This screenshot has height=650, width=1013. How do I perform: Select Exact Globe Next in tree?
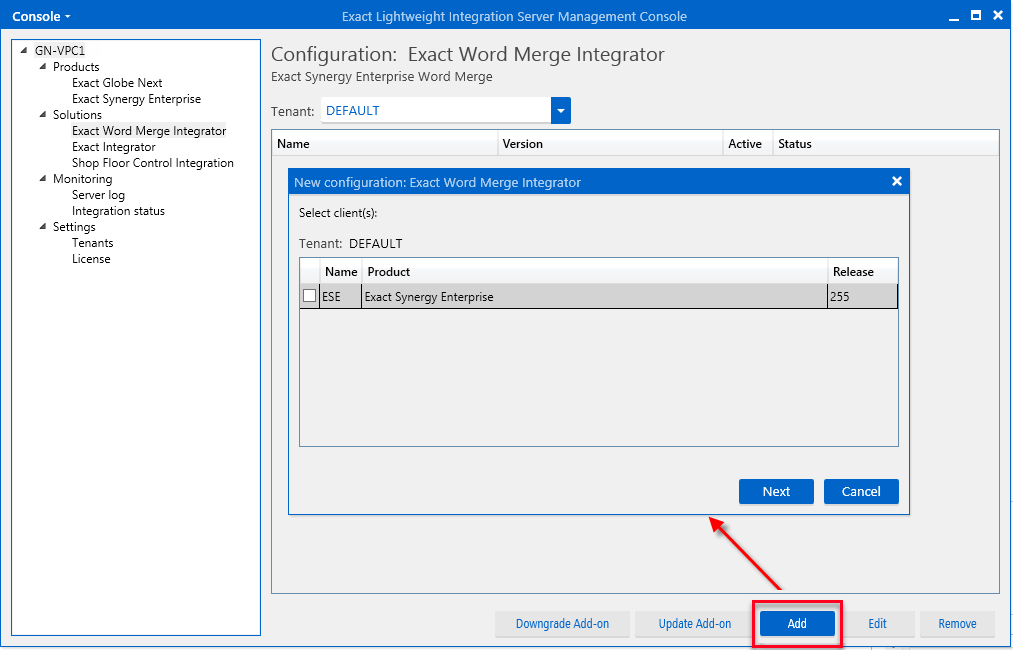pos(117,83)
